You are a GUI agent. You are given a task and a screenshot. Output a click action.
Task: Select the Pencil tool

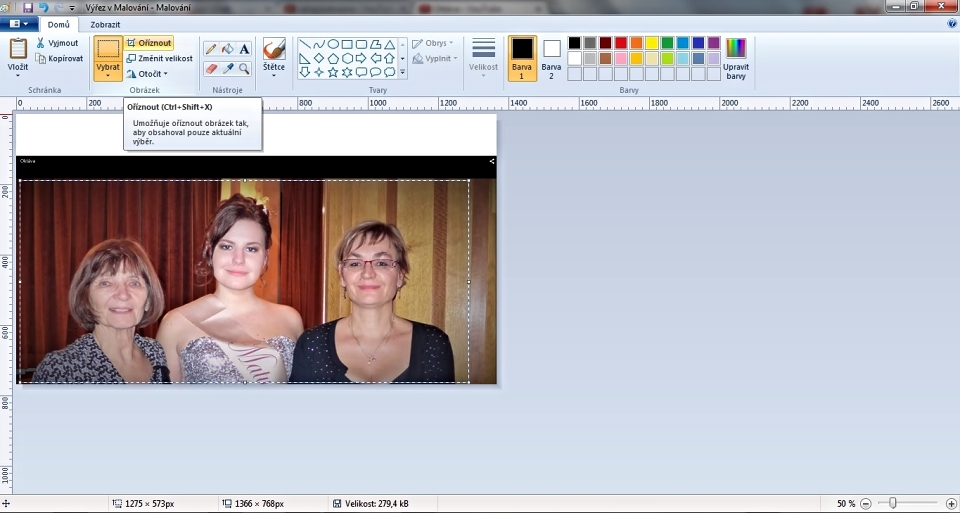[x=211, y=49]
